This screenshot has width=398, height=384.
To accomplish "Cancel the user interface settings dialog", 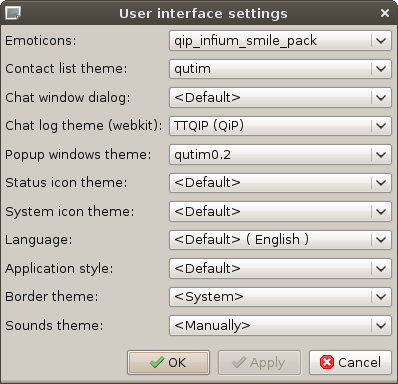I will coord(350,362).
